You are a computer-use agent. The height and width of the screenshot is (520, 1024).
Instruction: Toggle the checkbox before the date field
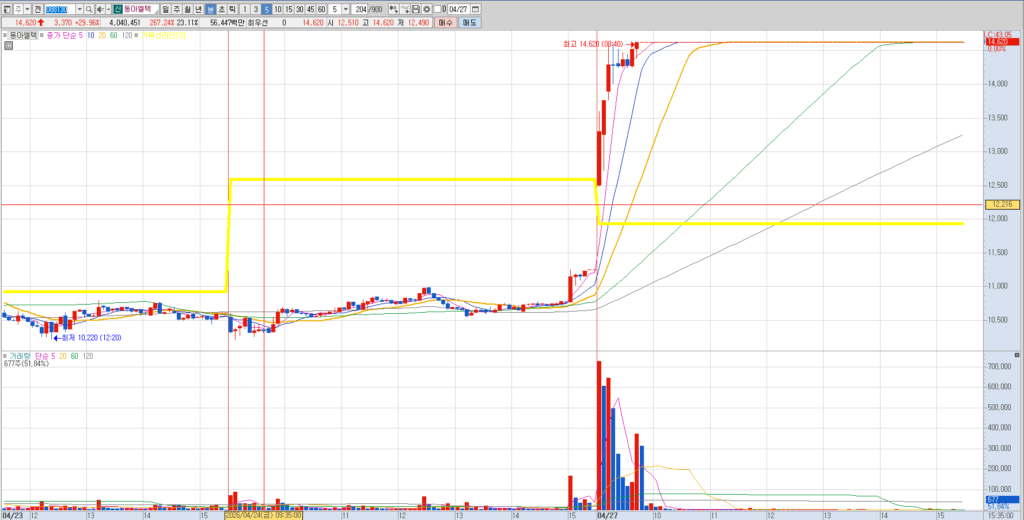click(437, 9)
